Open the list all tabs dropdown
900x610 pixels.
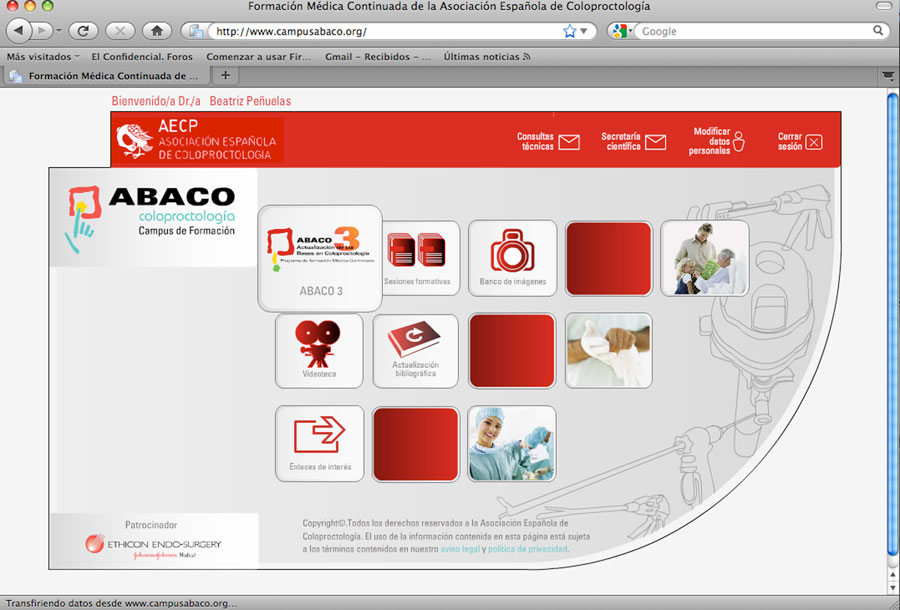point(888,75)
